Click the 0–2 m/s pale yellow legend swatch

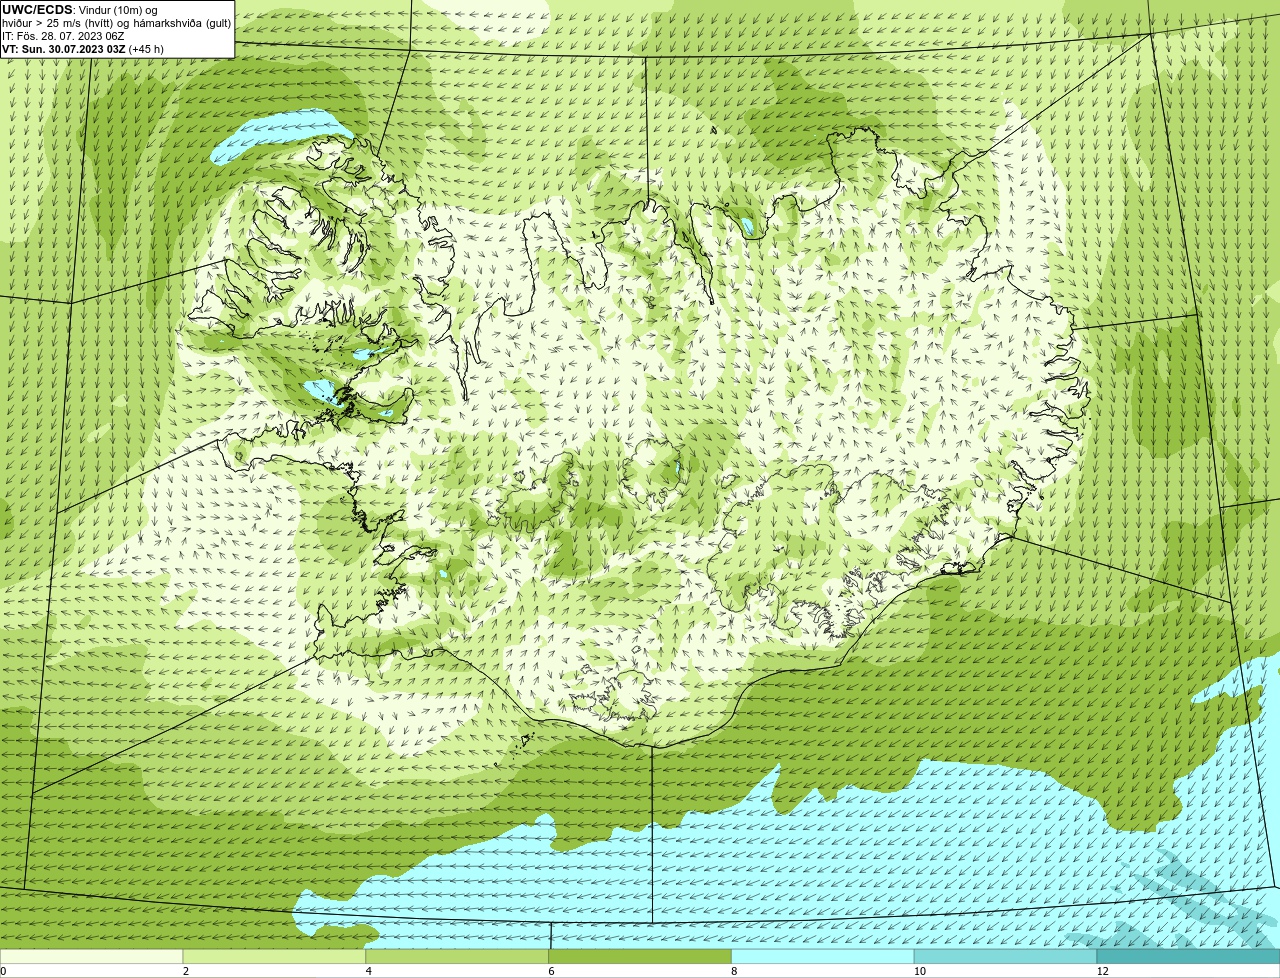click(91, 957)
